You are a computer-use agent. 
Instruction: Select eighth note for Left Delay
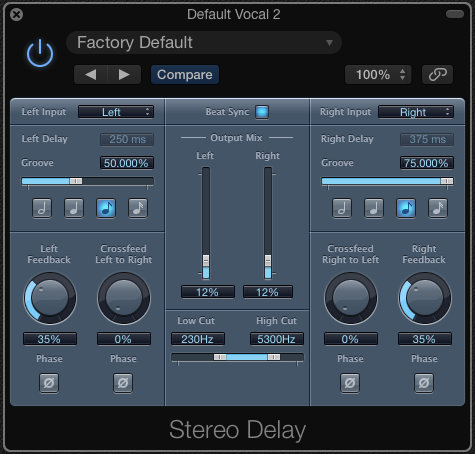106,208
